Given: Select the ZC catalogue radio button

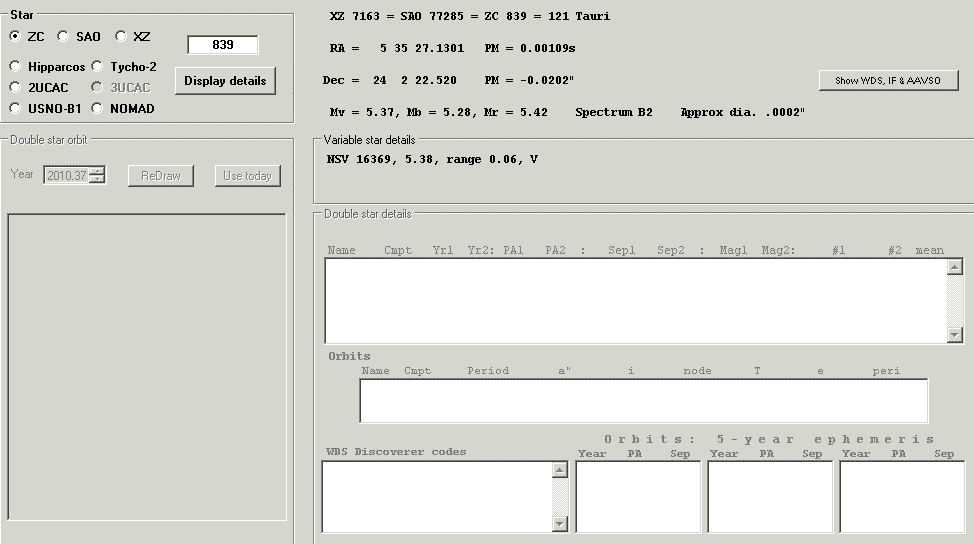Looking at the screenshot, I should (15, 36).
